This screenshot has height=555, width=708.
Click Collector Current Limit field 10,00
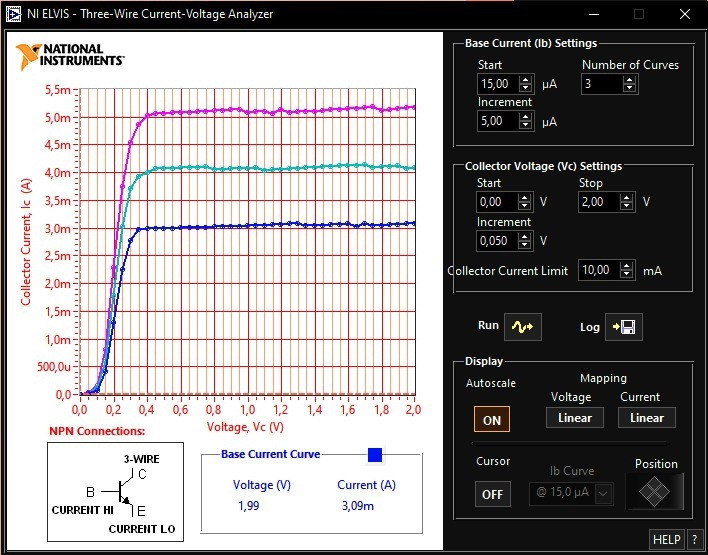coord(600,271)
